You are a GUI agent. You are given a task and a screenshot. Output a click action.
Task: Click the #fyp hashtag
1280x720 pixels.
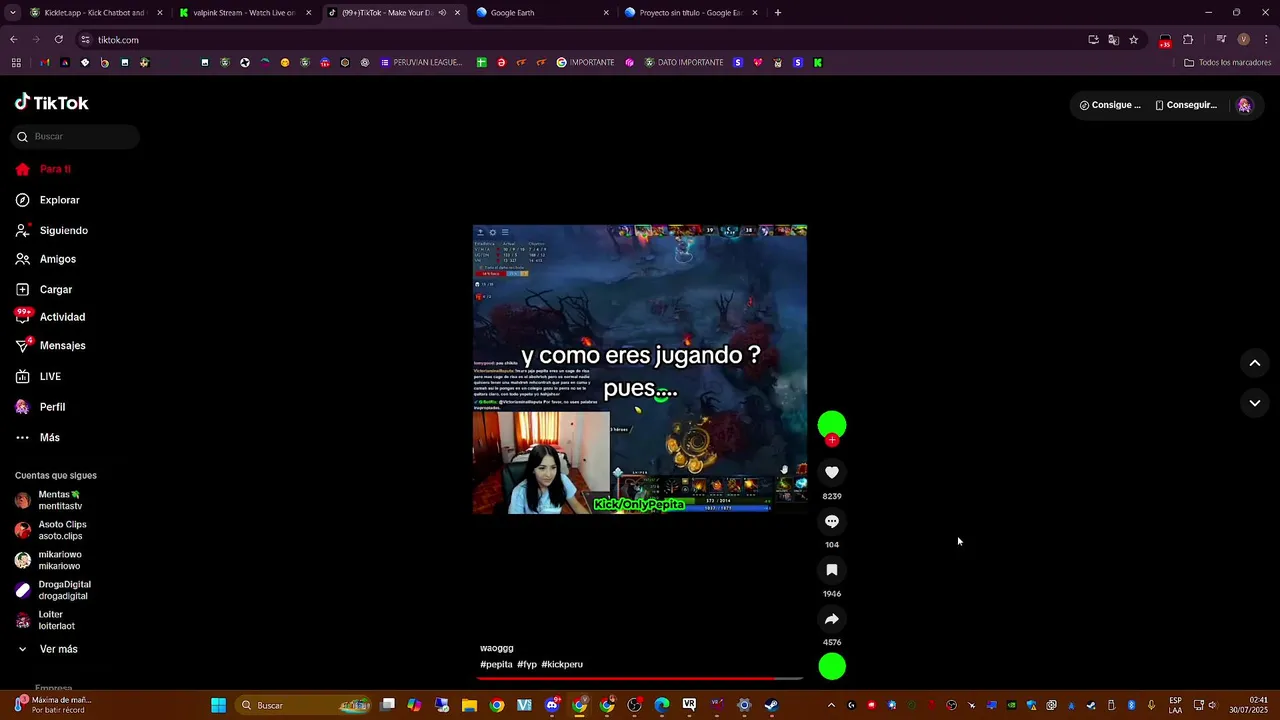(527, 664)
